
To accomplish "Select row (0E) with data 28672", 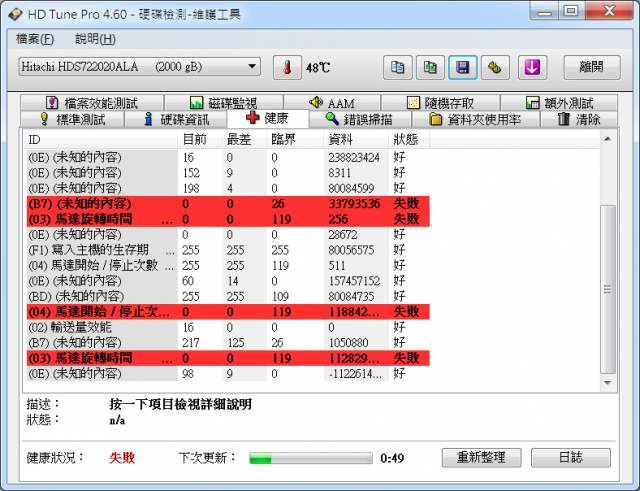I will (228, 234).
